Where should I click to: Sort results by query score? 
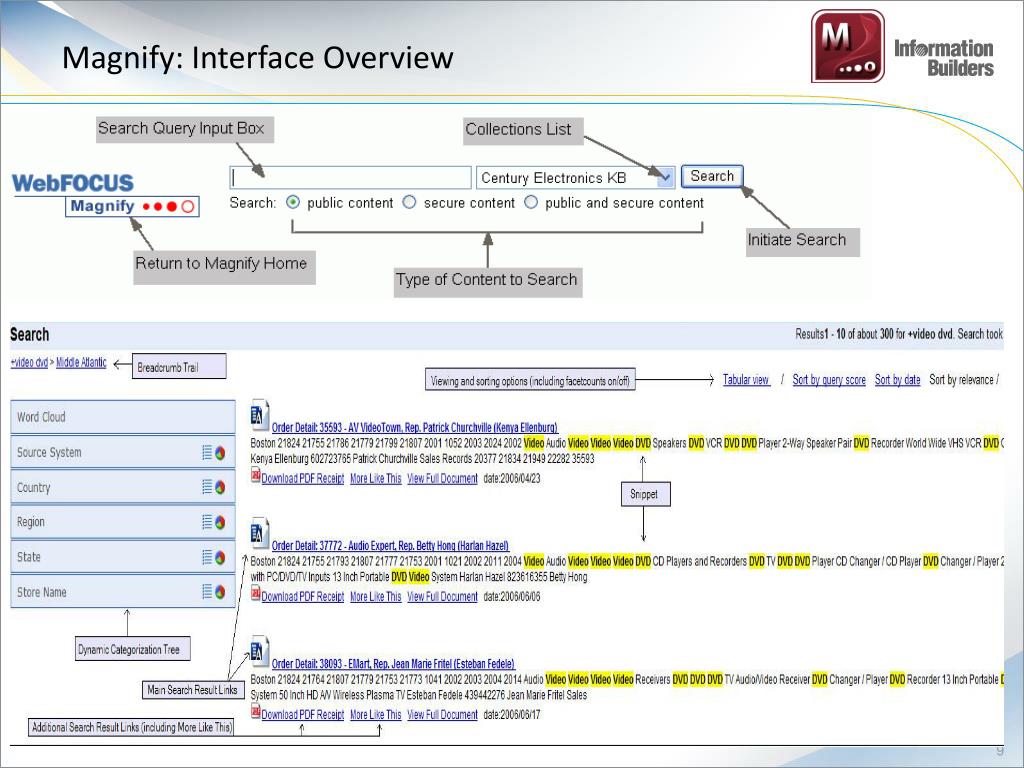coord(829,380)
